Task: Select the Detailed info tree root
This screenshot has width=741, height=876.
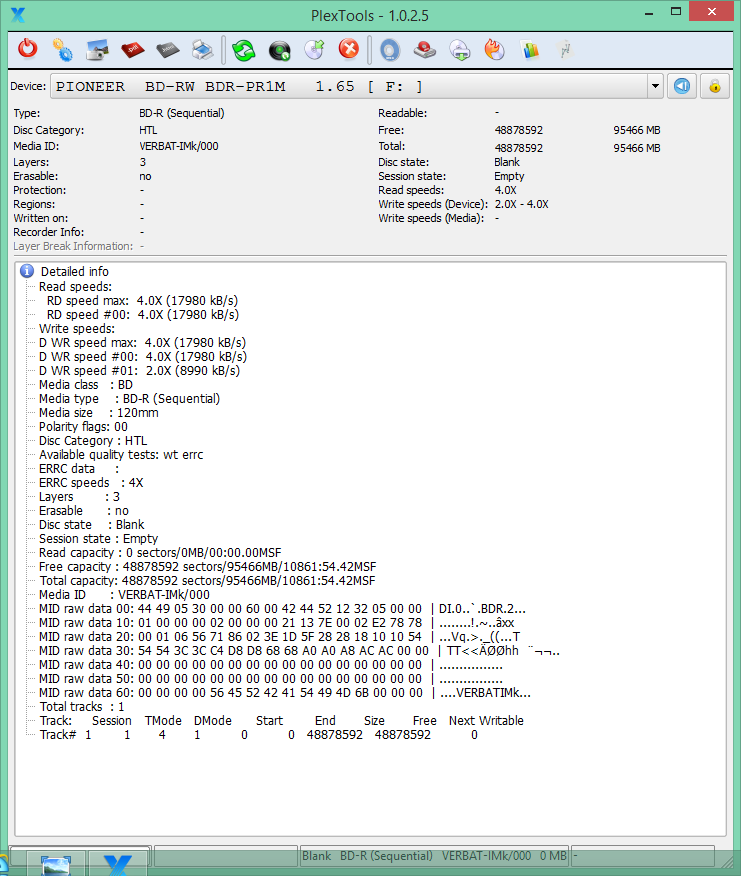Action: (74, 272)
